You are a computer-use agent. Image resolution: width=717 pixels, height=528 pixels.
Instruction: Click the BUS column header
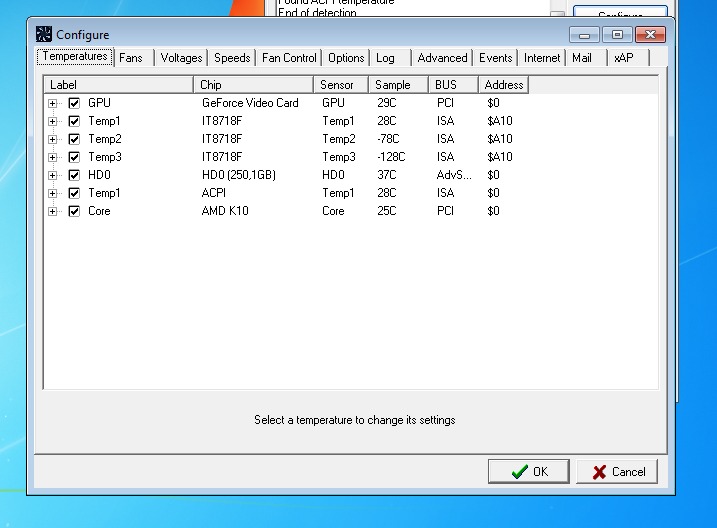pos(454,85)
